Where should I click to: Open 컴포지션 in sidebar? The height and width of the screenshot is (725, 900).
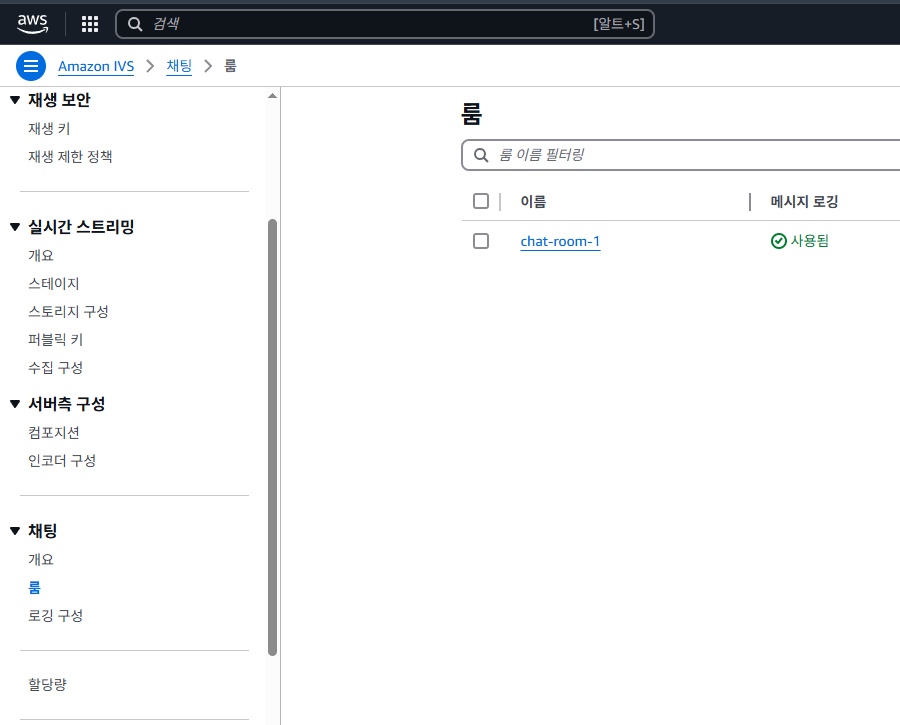pyautogui.click(x=54, y=433)
